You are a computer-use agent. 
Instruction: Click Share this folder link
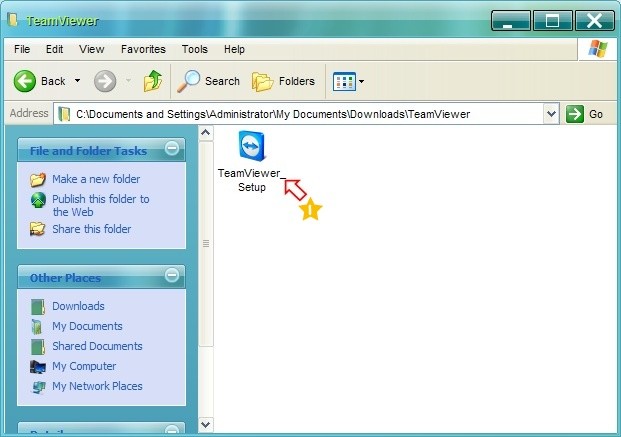[x=91, y=229]
